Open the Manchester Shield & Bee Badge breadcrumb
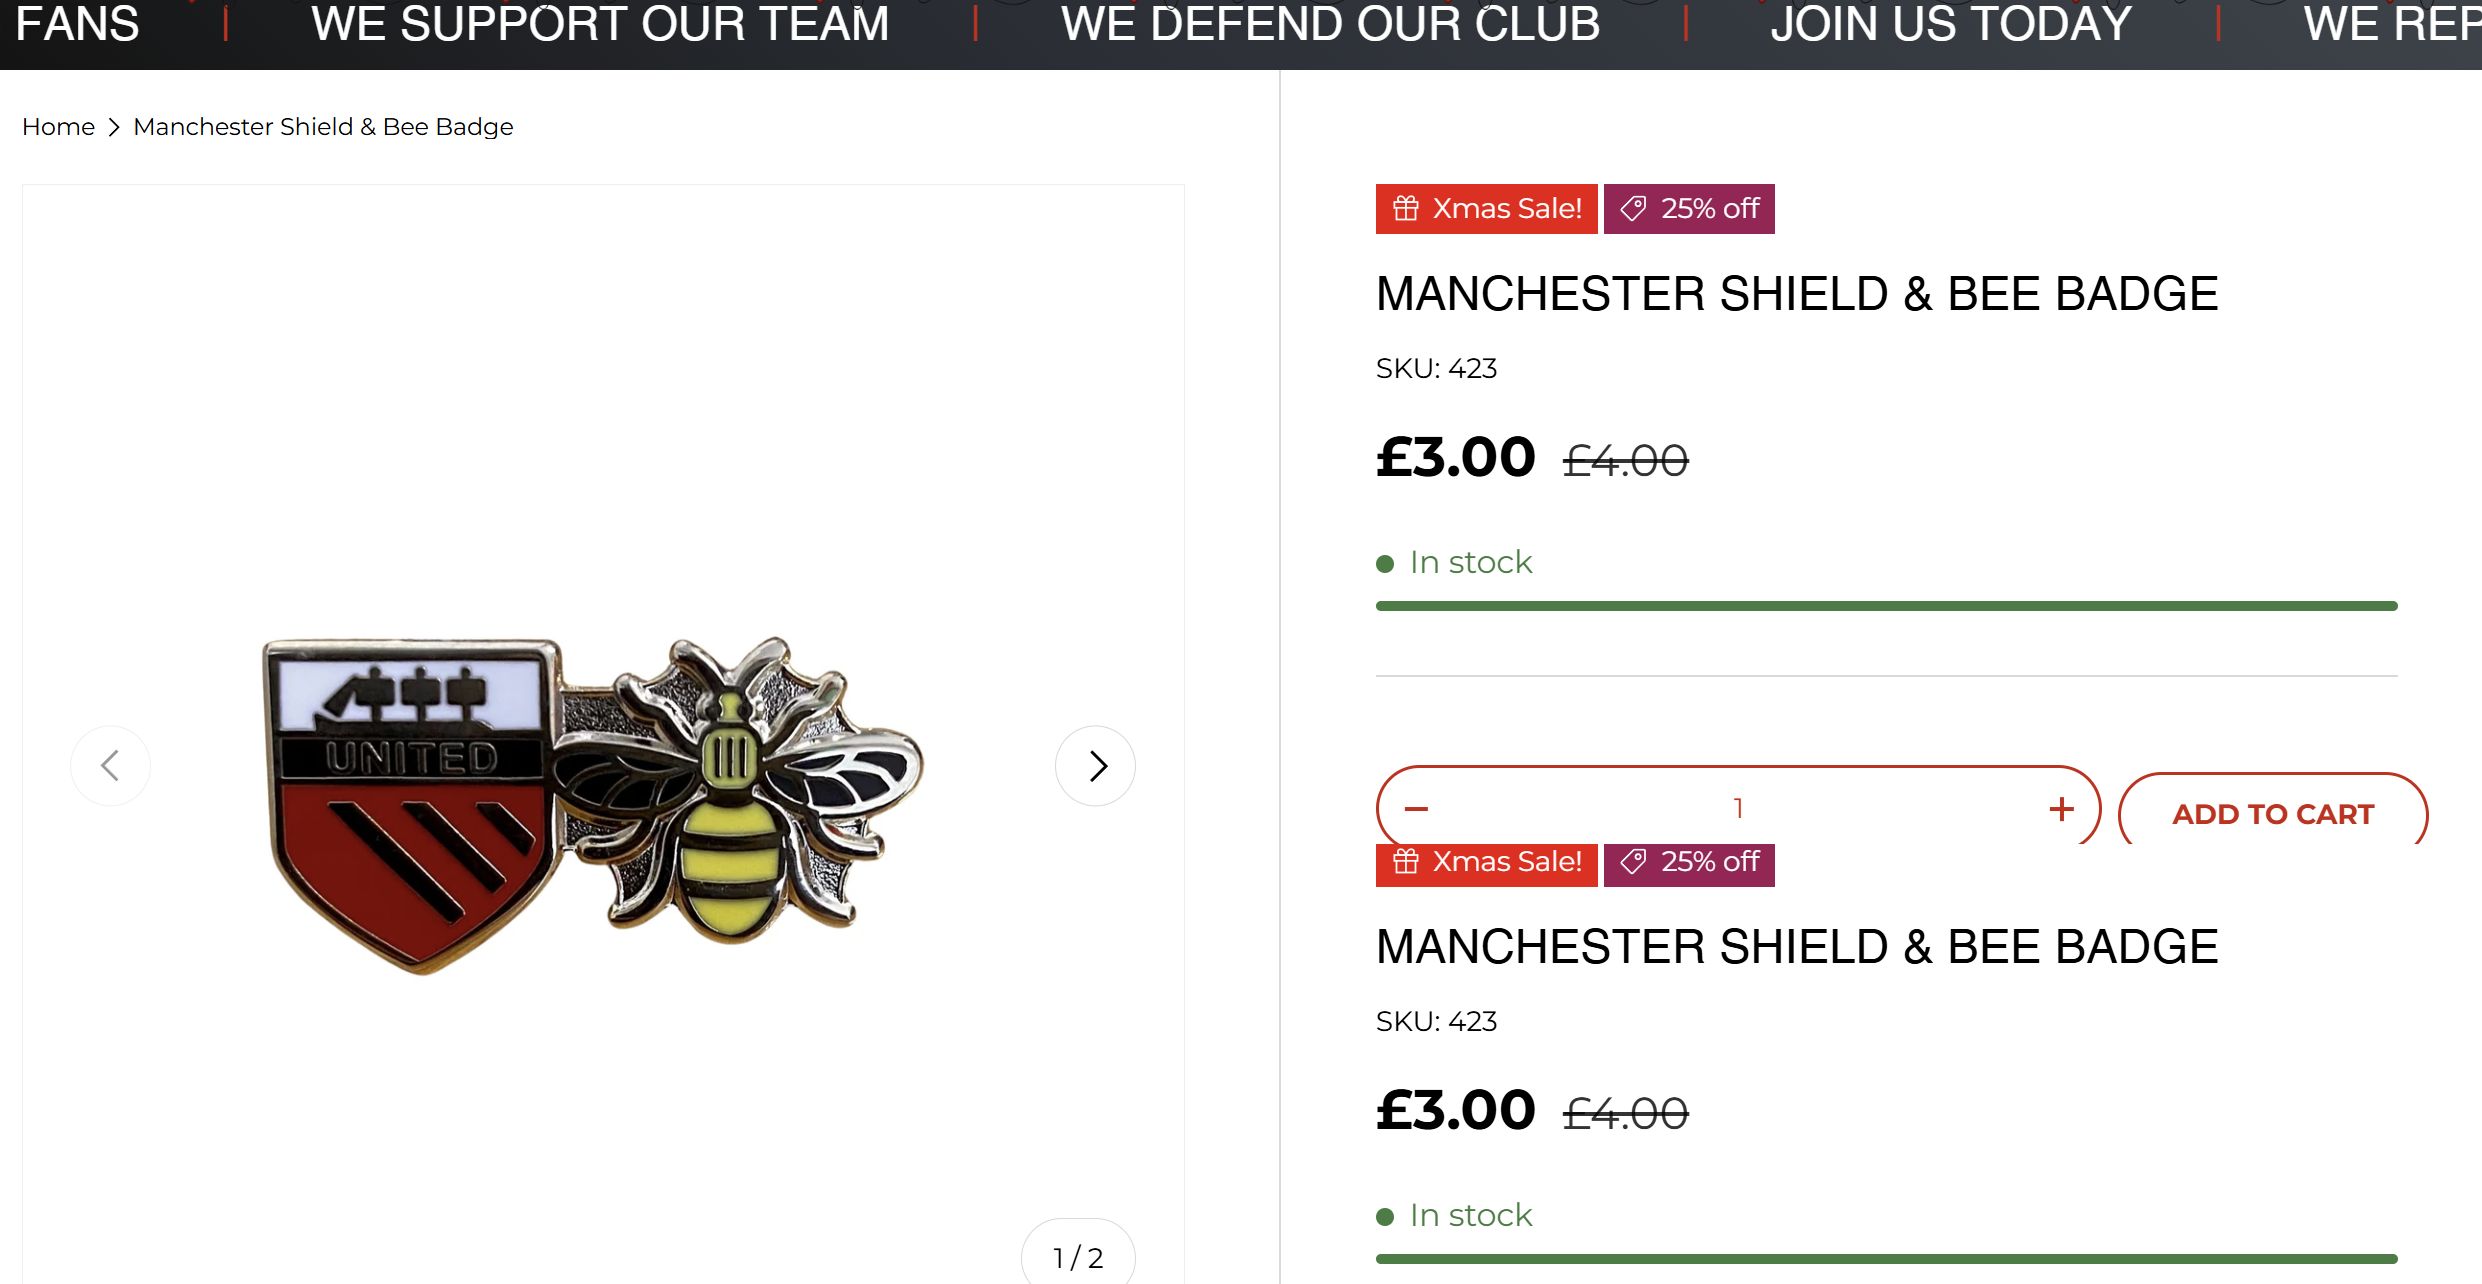2482x1284 pixels. tap(323, 127)
